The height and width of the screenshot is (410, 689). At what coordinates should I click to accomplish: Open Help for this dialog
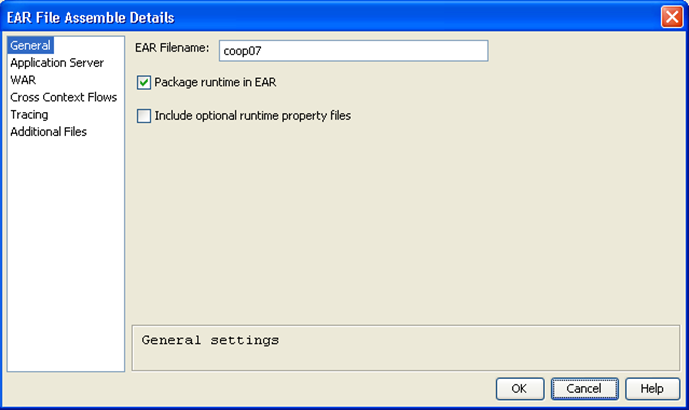coord(652,388)
